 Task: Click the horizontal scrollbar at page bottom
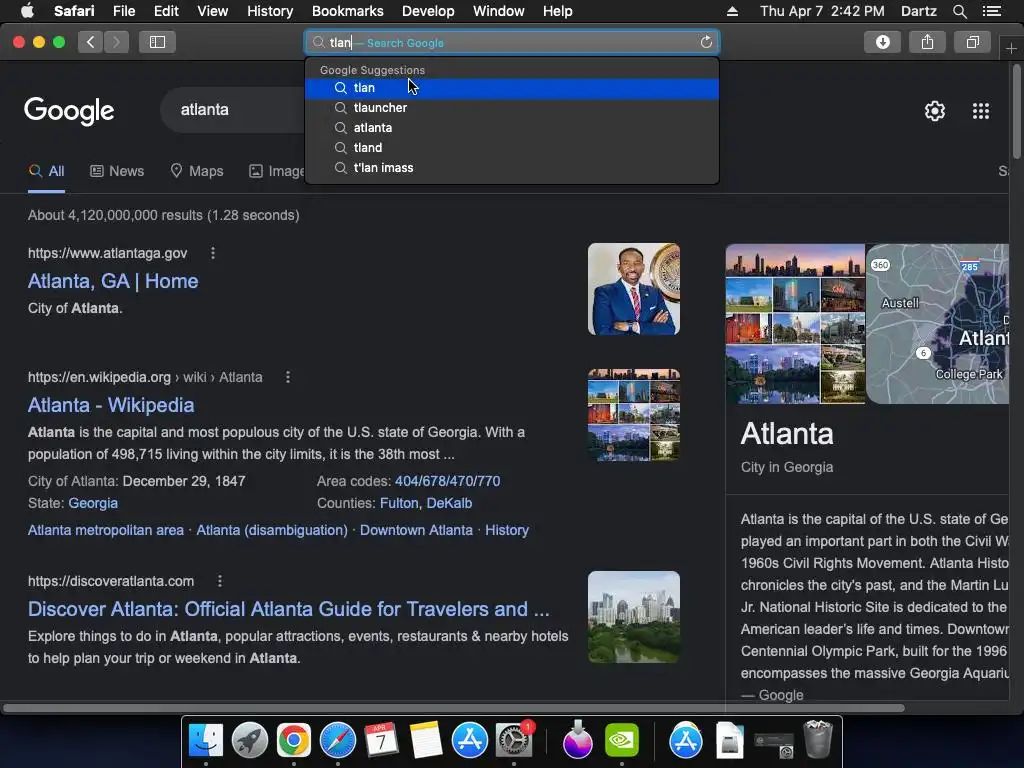pos(454,708)
